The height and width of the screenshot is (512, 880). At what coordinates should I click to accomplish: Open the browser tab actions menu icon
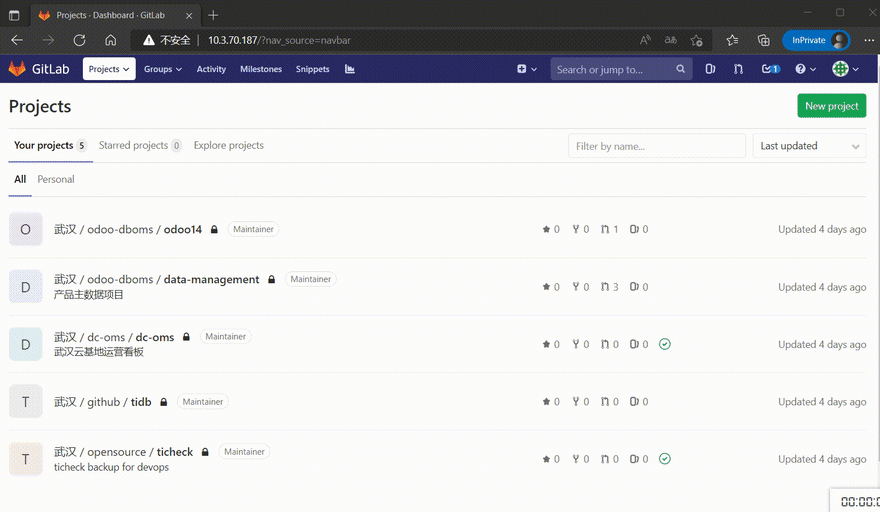(14, 15)
